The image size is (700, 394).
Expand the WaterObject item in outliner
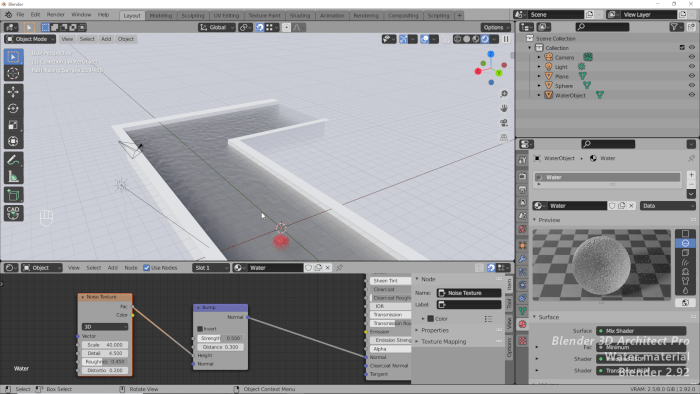539,95
